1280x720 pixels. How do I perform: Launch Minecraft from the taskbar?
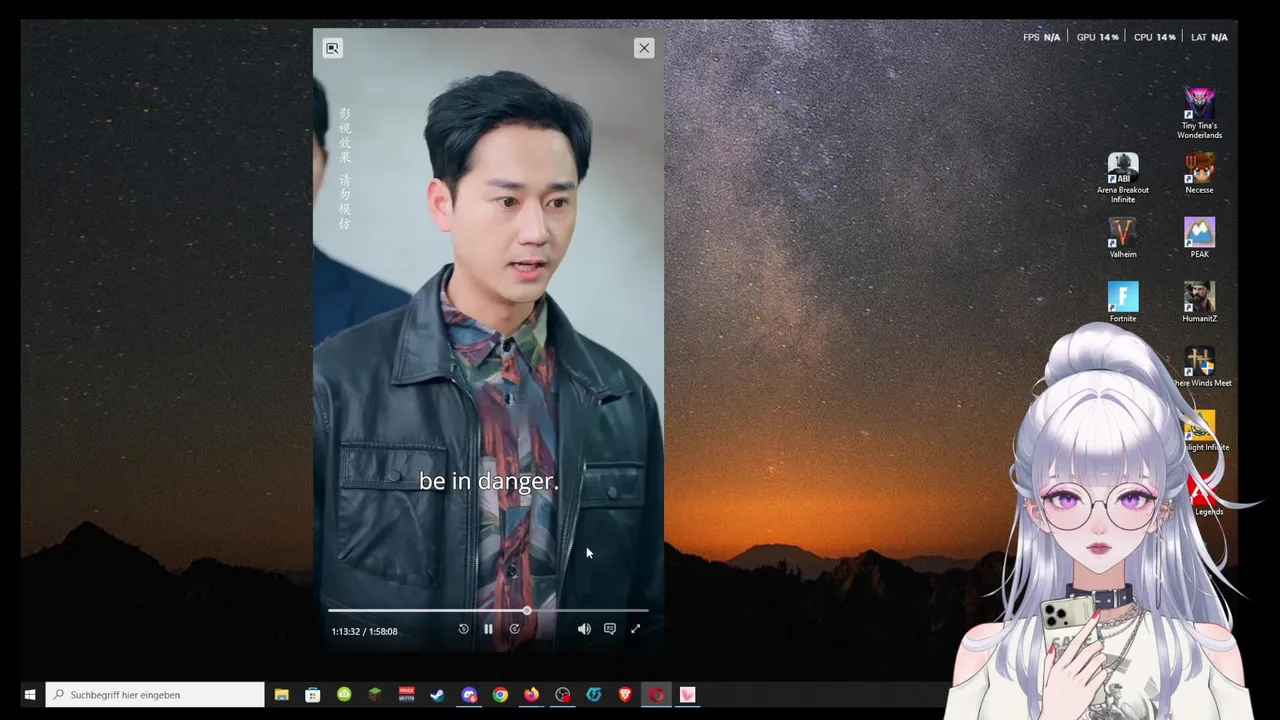(x=375, y=695)
